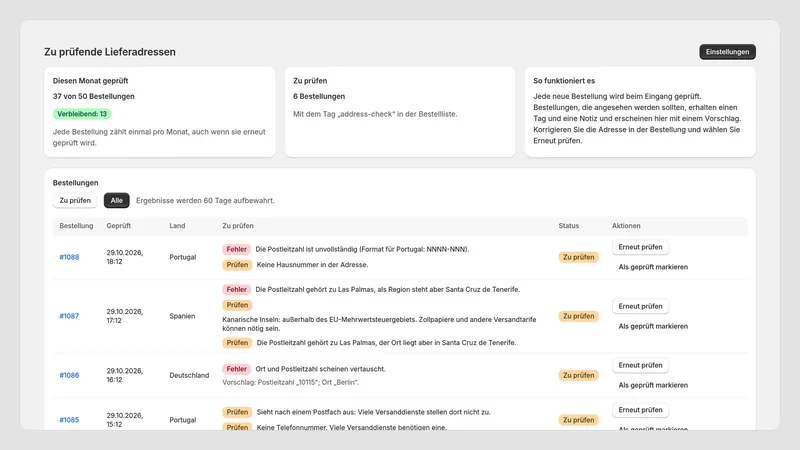
Task: Click the 'Fehler' badge in order #1088 row
Action: [x=236, y=249]
